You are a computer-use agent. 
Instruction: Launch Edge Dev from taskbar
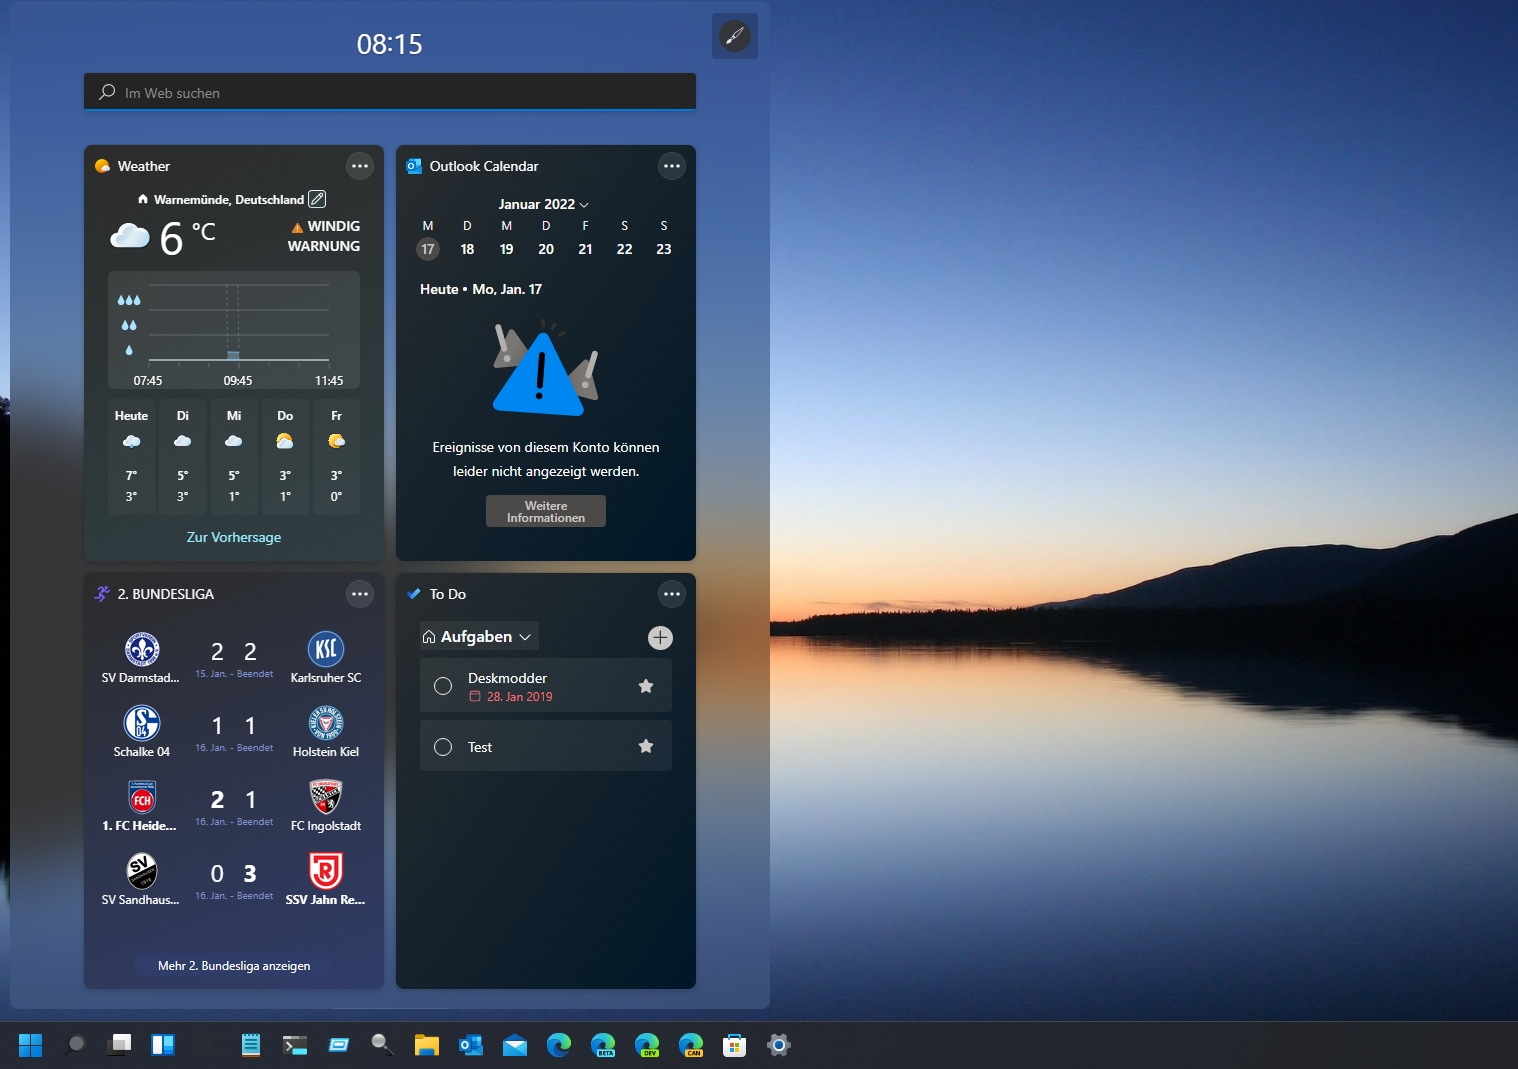647,1045
